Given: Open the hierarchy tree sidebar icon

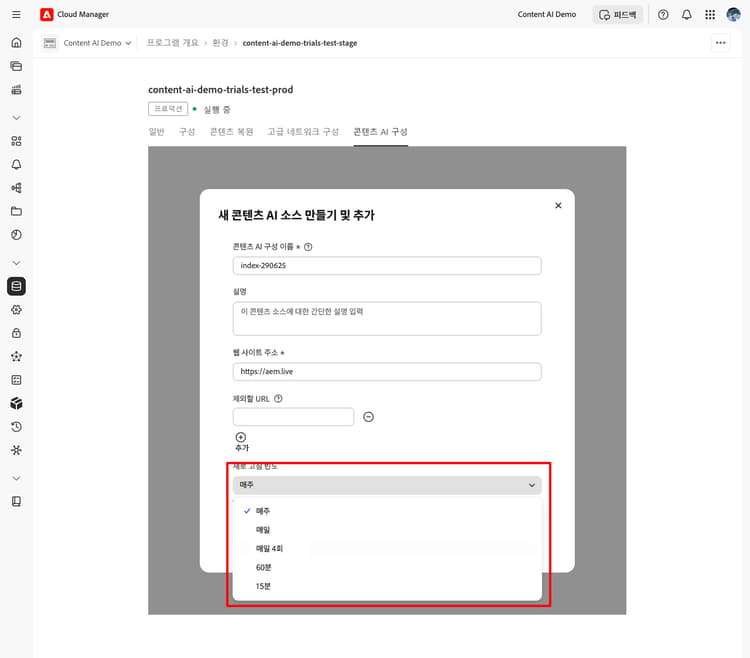Looking at the screenshot, I should tap(16, 188).
